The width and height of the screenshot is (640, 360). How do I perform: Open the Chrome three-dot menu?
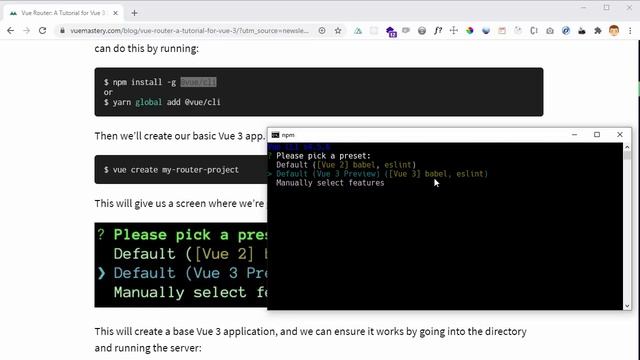click(x=630, y=31)
